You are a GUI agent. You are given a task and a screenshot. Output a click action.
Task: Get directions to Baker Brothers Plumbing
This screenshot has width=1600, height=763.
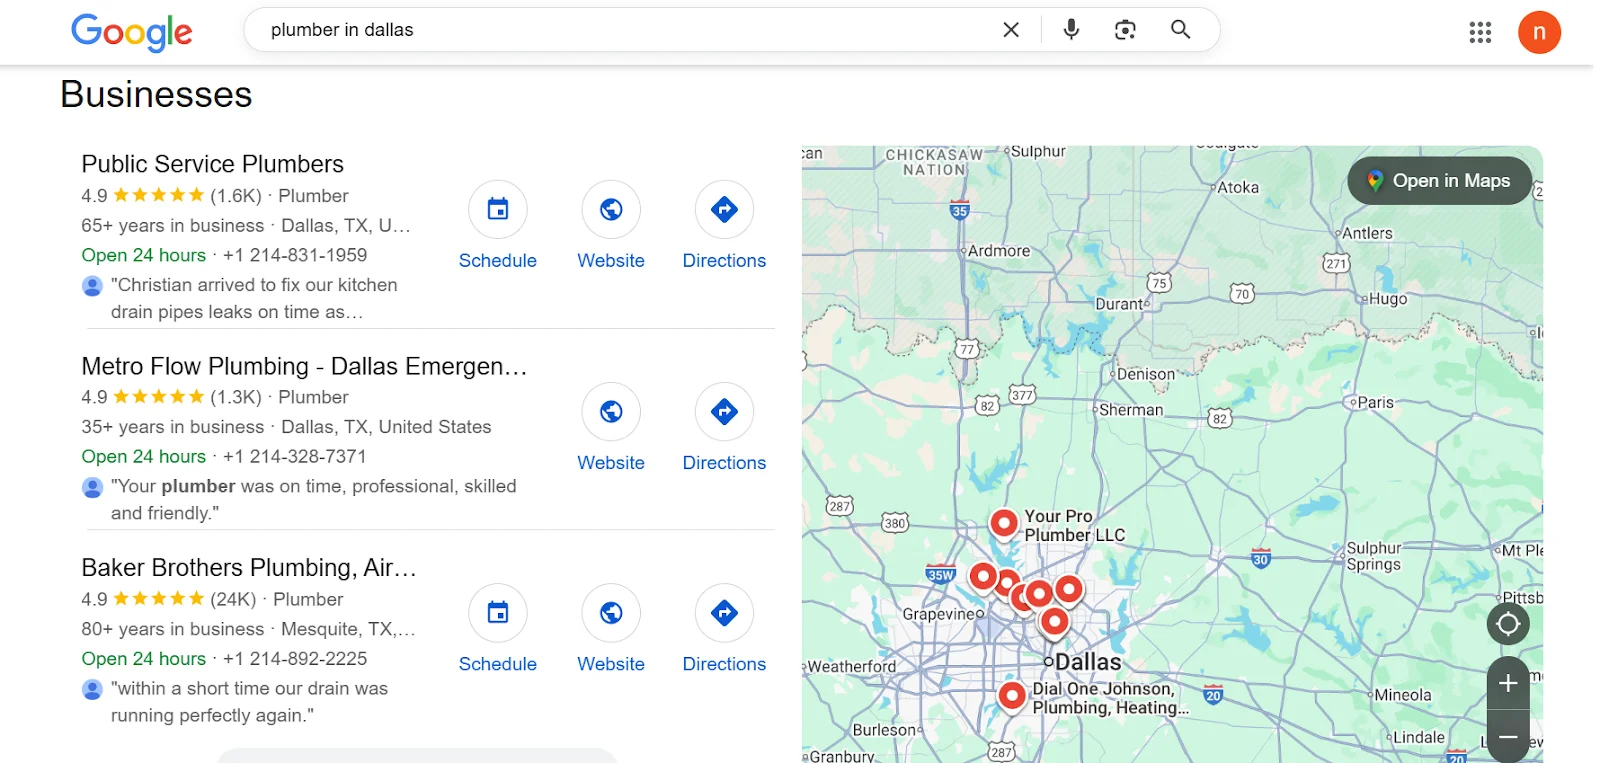tap(724, 629)
